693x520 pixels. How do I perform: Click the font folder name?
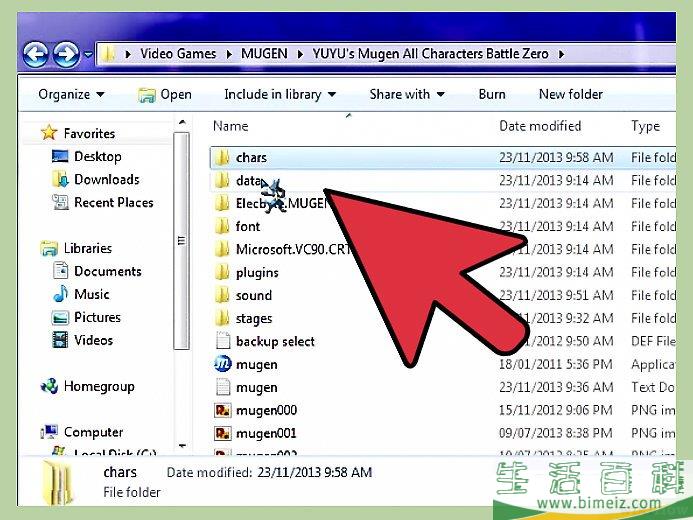(x=248, y=226)
